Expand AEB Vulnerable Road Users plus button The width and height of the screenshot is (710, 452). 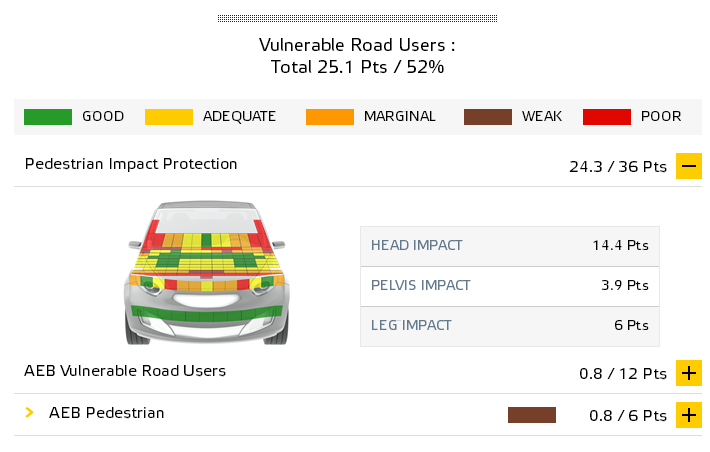point(689,373)
